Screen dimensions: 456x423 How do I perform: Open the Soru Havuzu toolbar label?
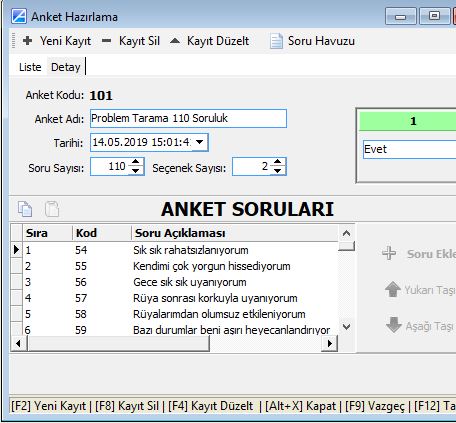(x=321, y=41)
